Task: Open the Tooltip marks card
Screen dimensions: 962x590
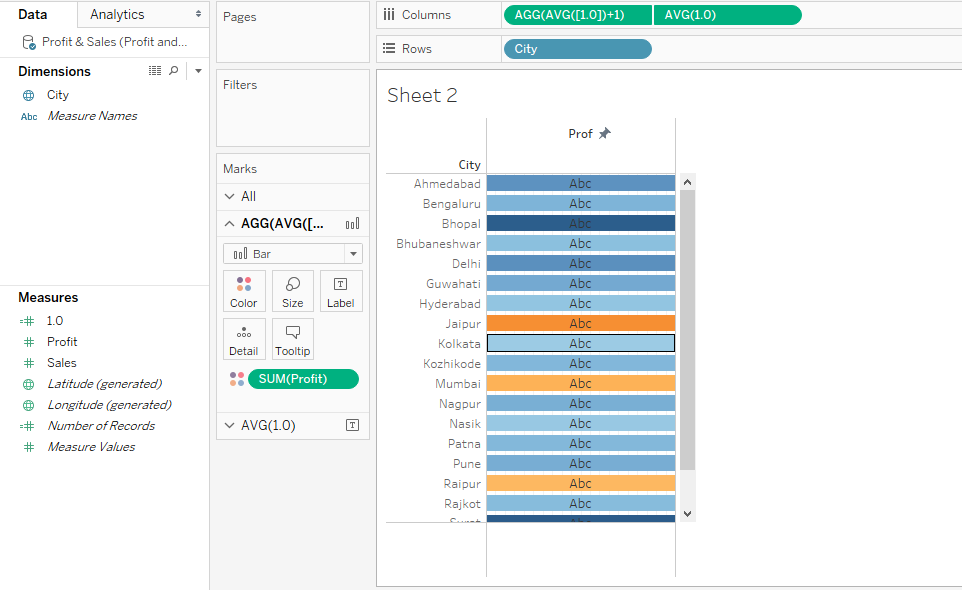Action: point(293,339)
